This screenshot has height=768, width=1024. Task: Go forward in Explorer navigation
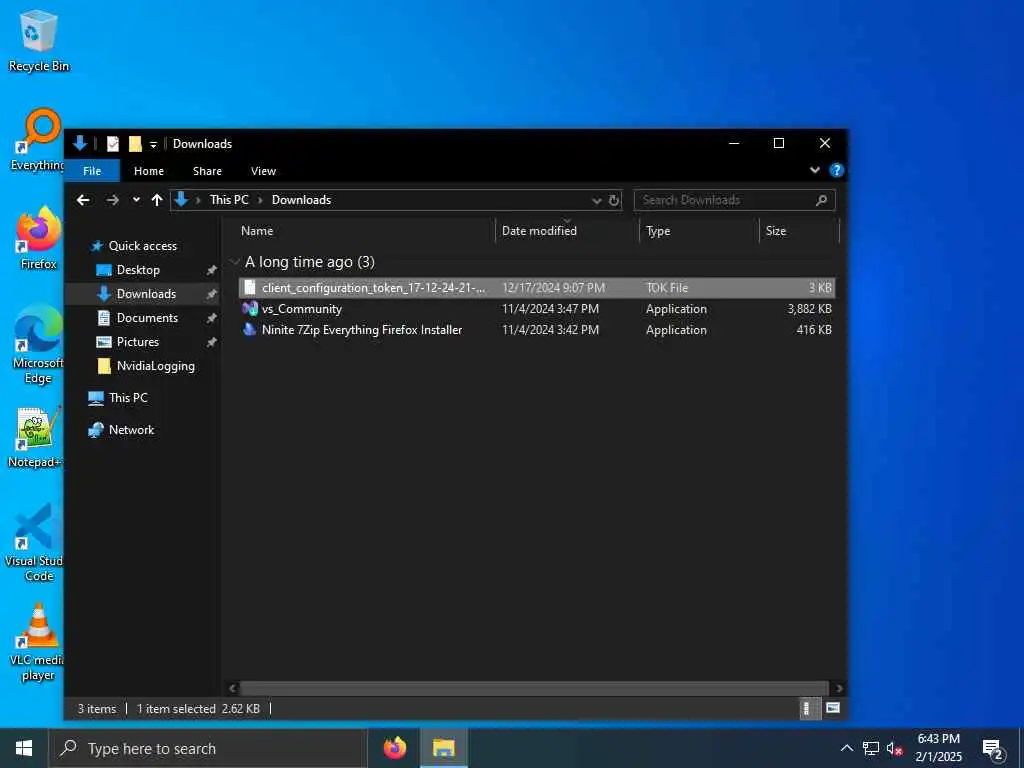[112, 200]
